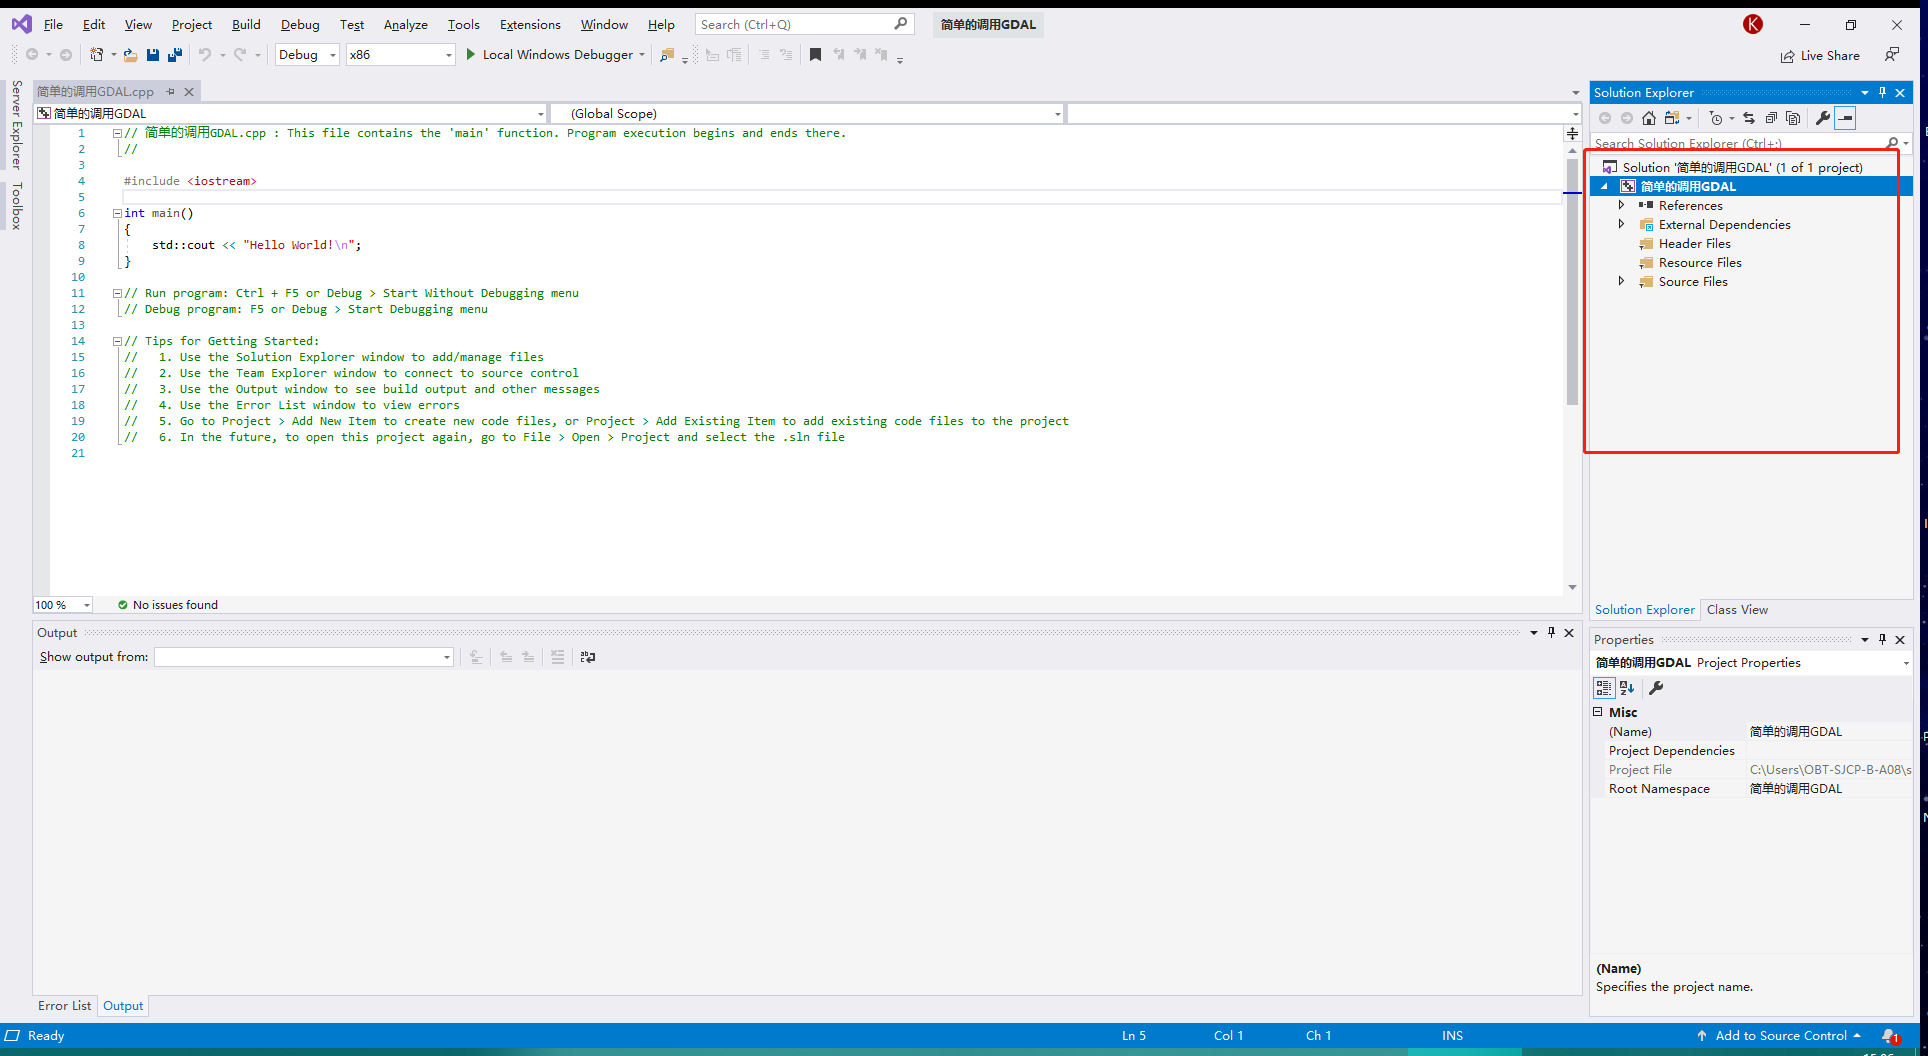Open the Show output from dropdown
1928x1056 pixels.
click(x=304, y=657)
